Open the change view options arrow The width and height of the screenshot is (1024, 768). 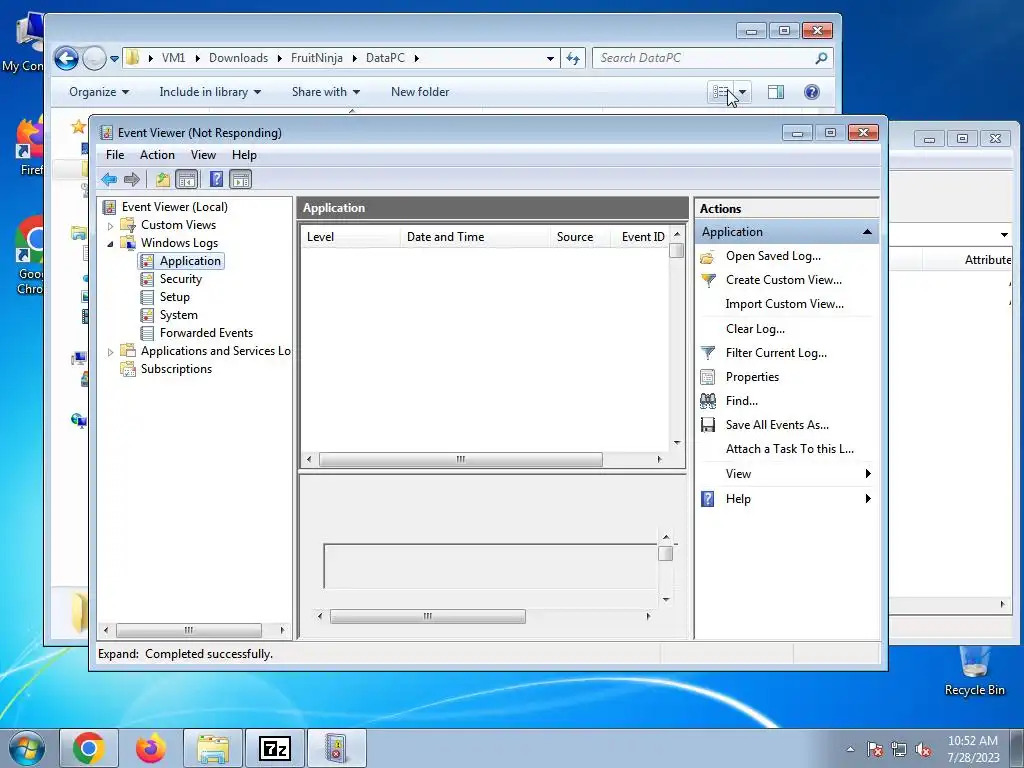743,92
